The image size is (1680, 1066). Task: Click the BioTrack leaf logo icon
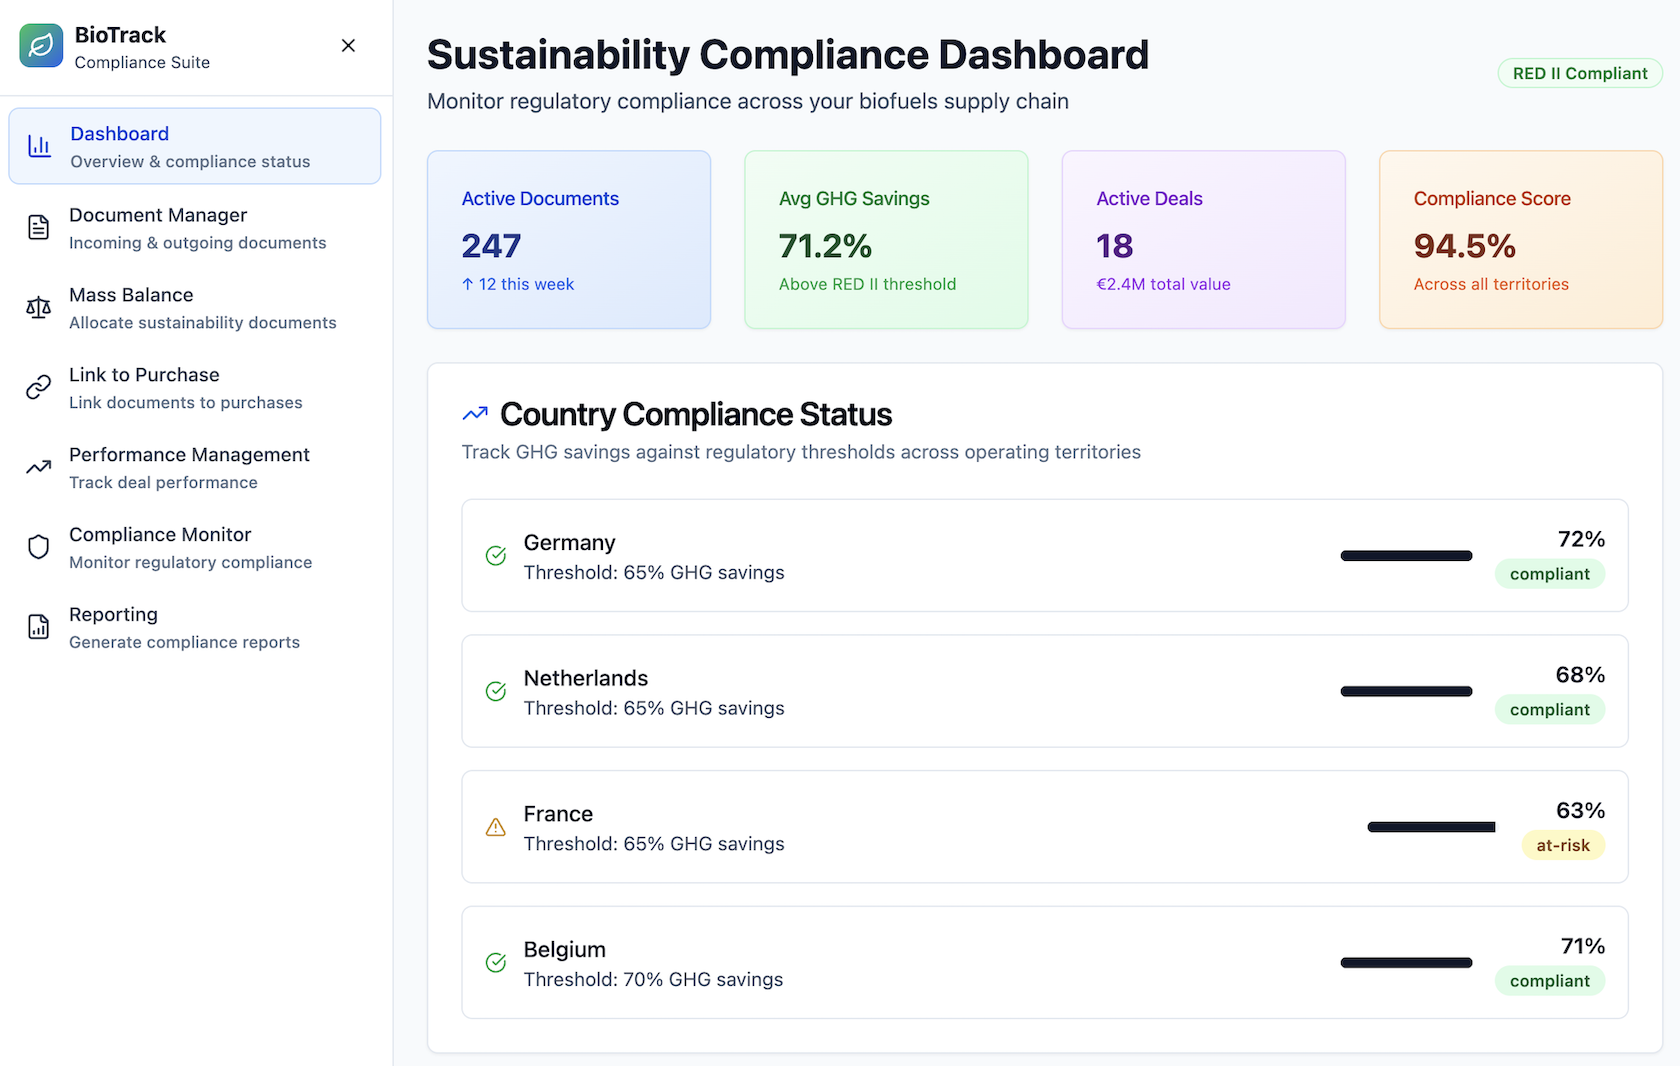click(x=41, y=46)
